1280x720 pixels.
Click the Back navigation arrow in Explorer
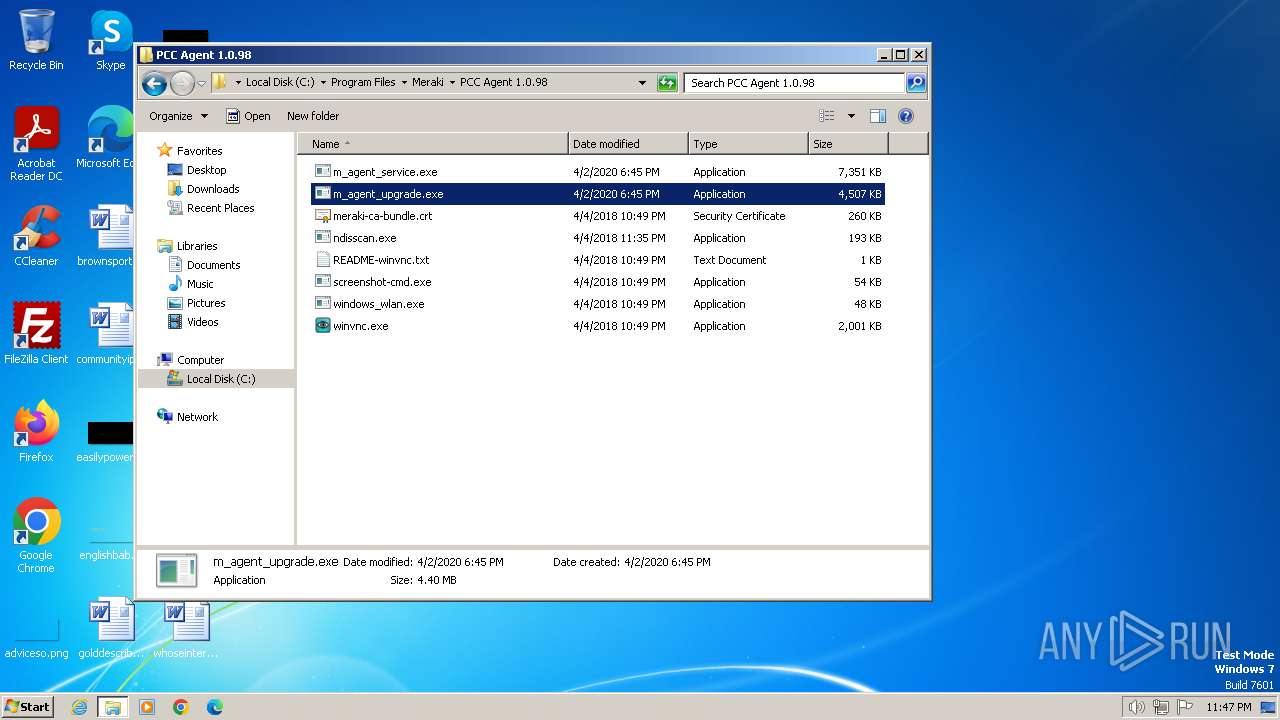[154, 83]
